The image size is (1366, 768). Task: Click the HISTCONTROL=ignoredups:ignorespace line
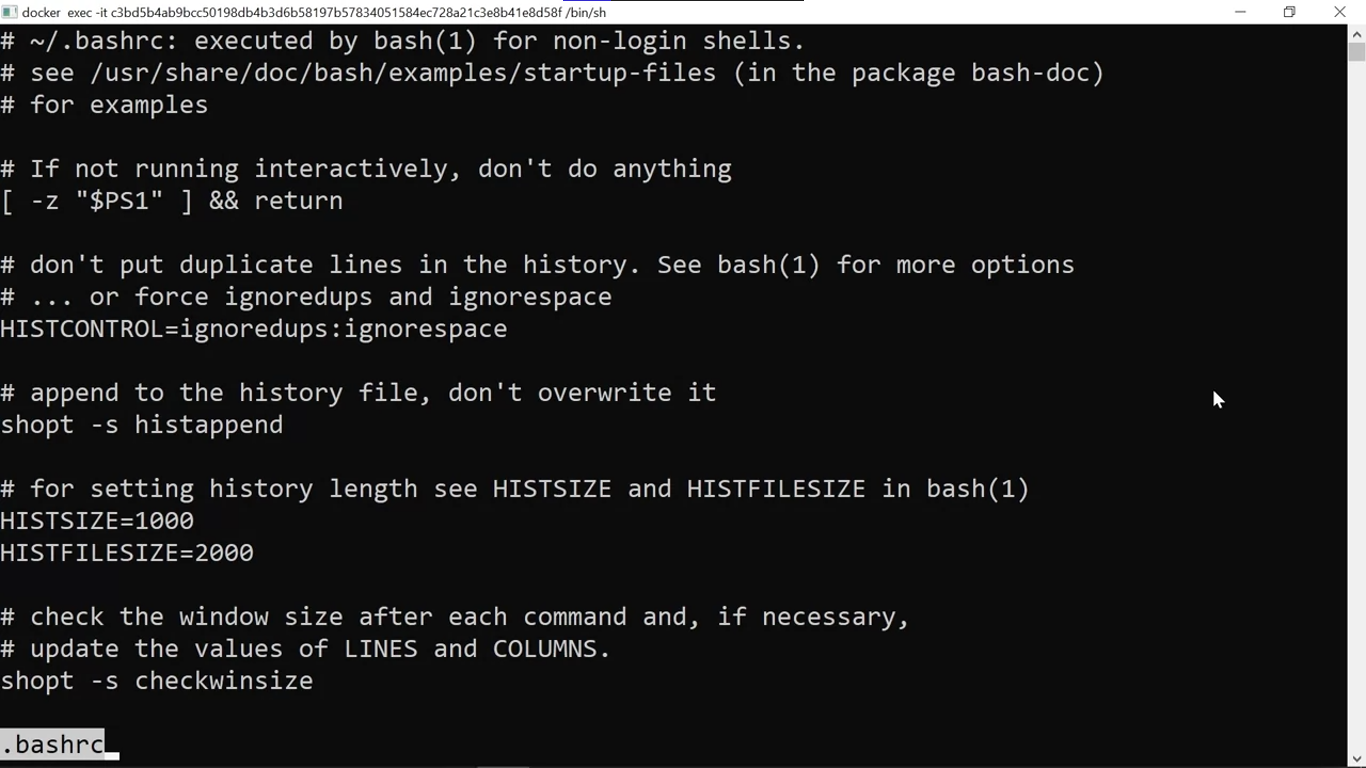tap(254, 329)
